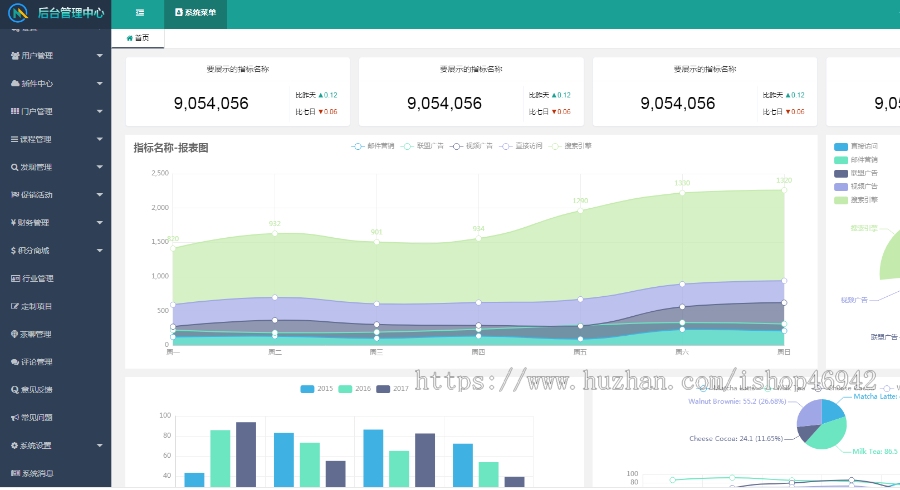The width and height of the screenshot is (900, 490).
Task: Click 指标名称-报表图 chart title
Action: tap(171, 147)
